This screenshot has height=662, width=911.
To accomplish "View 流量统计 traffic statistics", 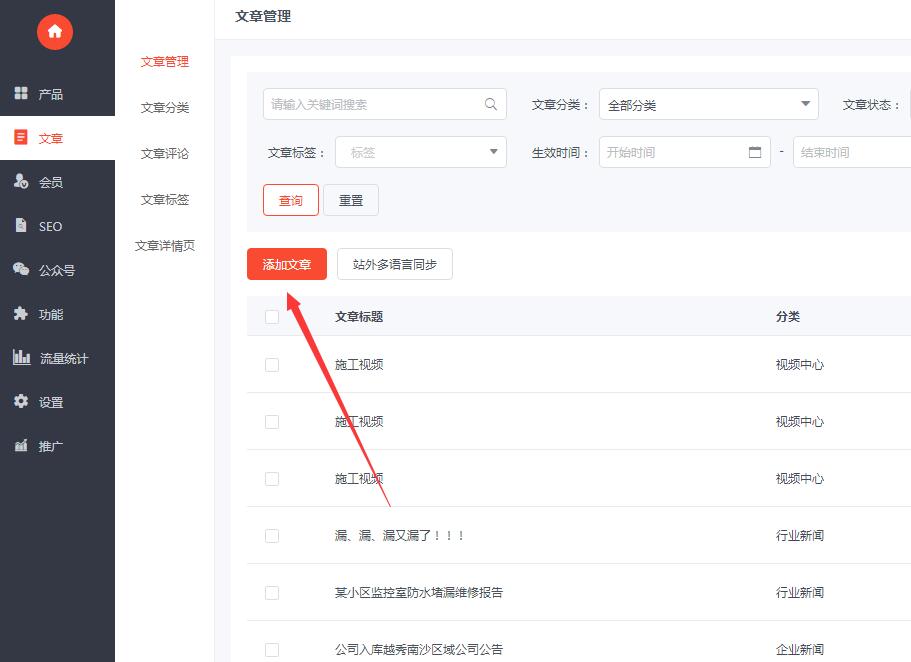I will [62, 358].
